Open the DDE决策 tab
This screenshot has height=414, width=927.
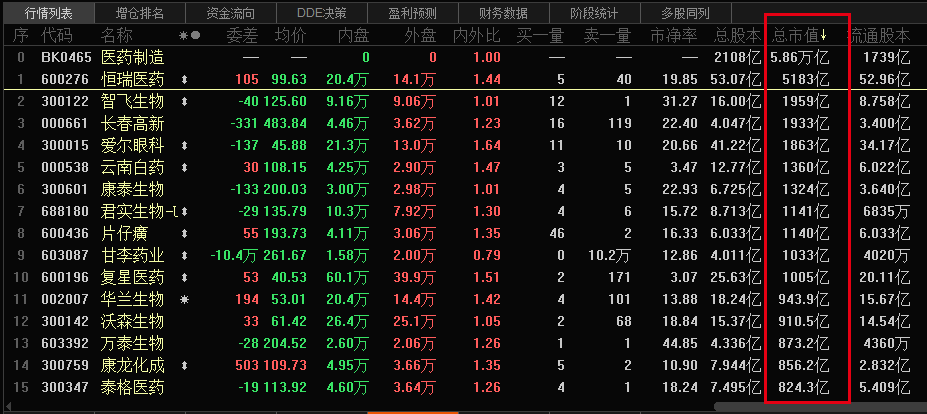[x=322, y=13]
